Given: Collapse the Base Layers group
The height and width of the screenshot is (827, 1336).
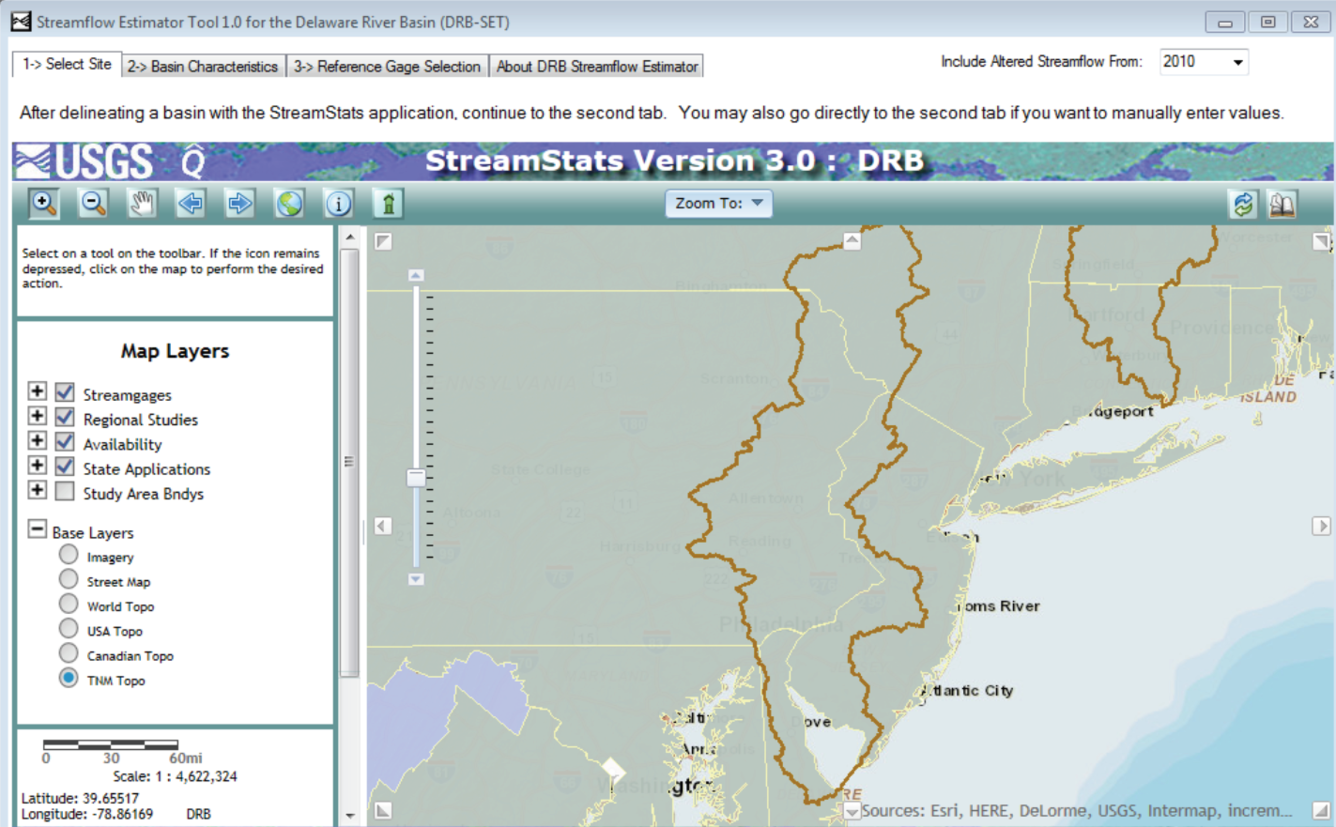Looking at the screenshot, I should click(37, 529).
